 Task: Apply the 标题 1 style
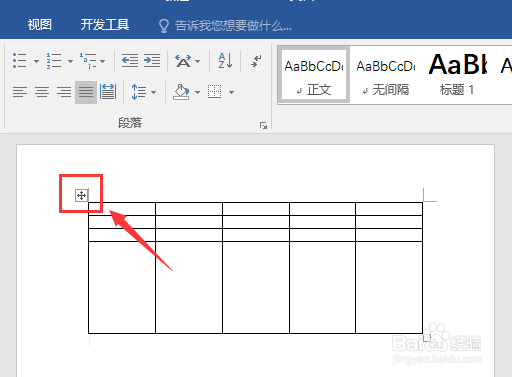click(x=457, y=75)
